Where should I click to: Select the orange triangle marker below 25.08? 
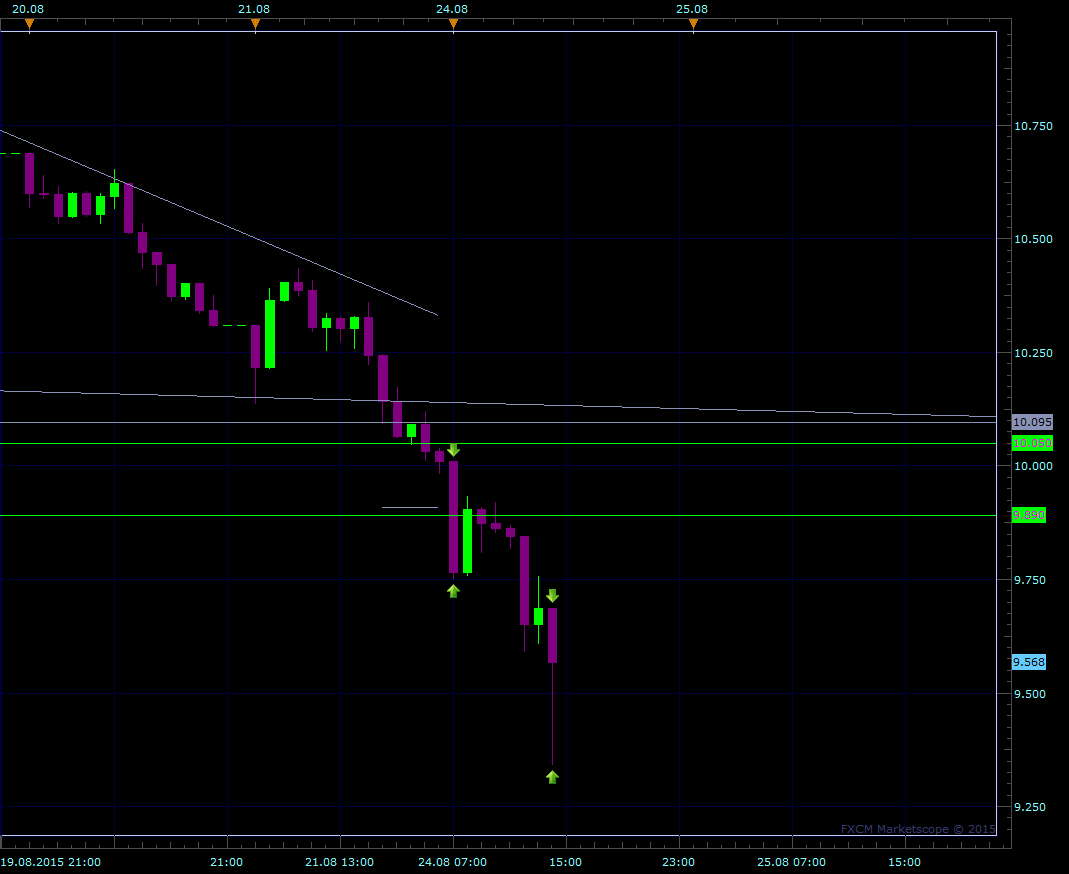coord(693,24)
